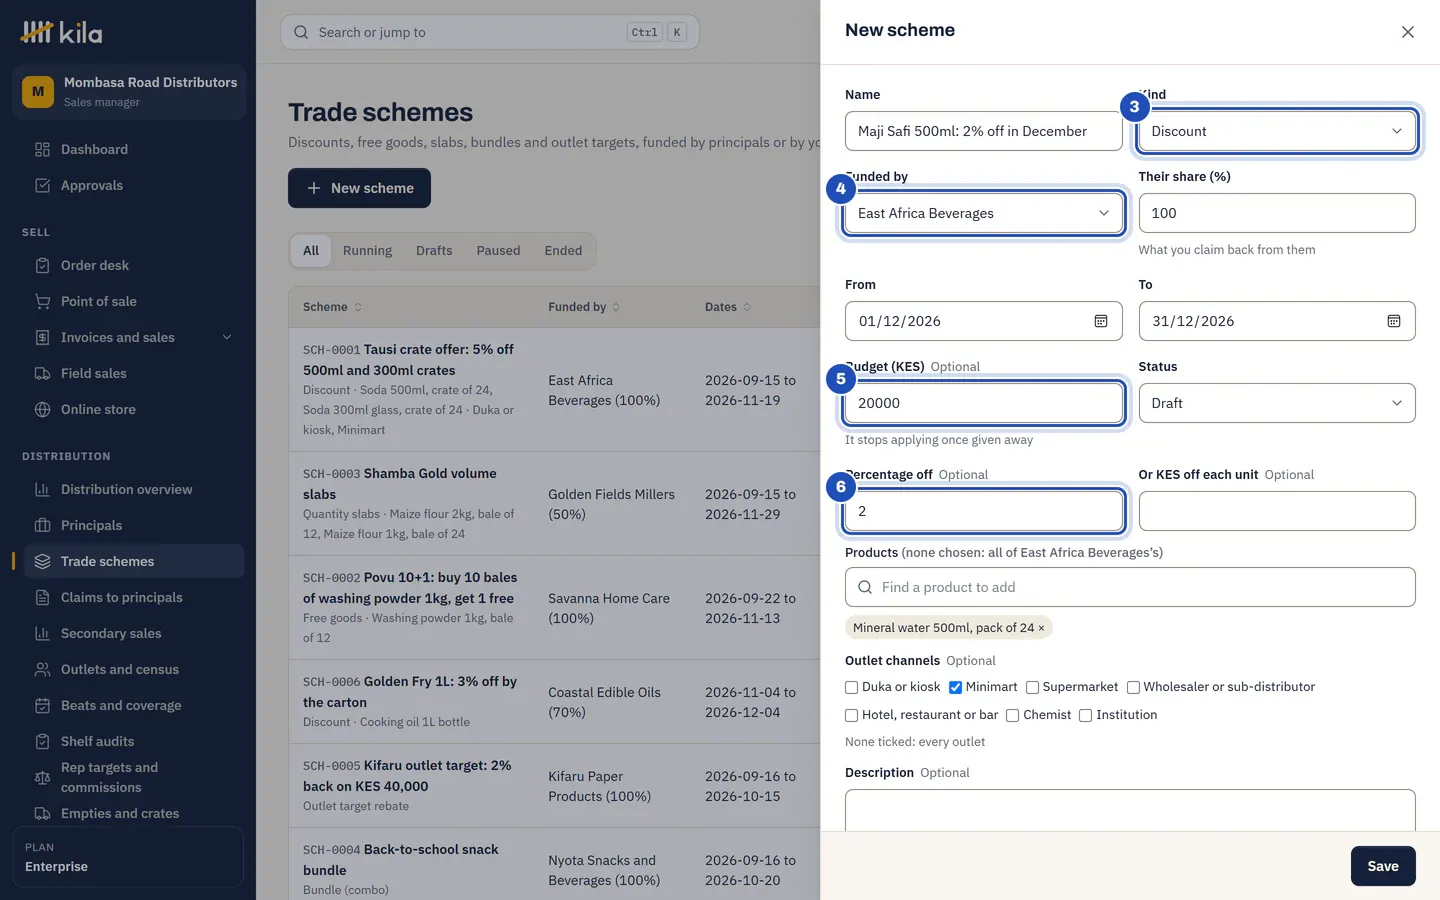
Task: Tick the Duka or kiosk checkbox
Action: [x=852, y=687]
